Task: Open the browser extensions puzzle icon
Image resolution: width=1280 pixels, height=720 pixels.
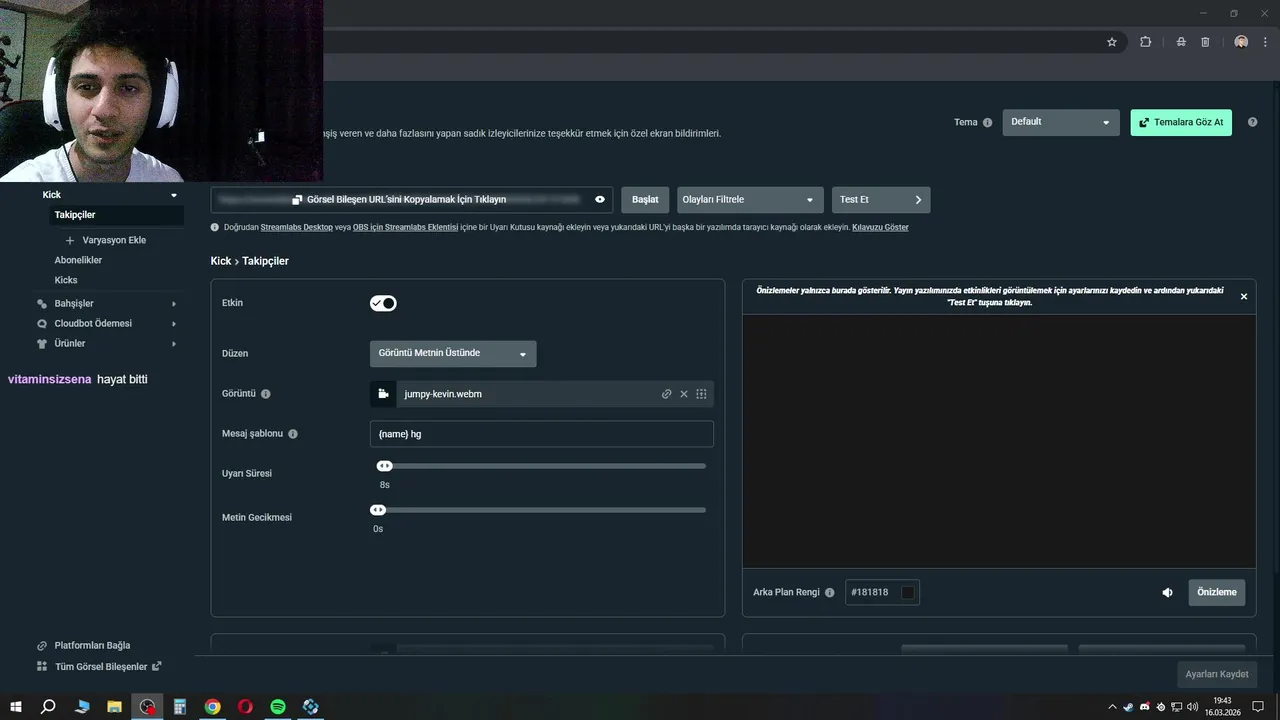Action: 1145,42
